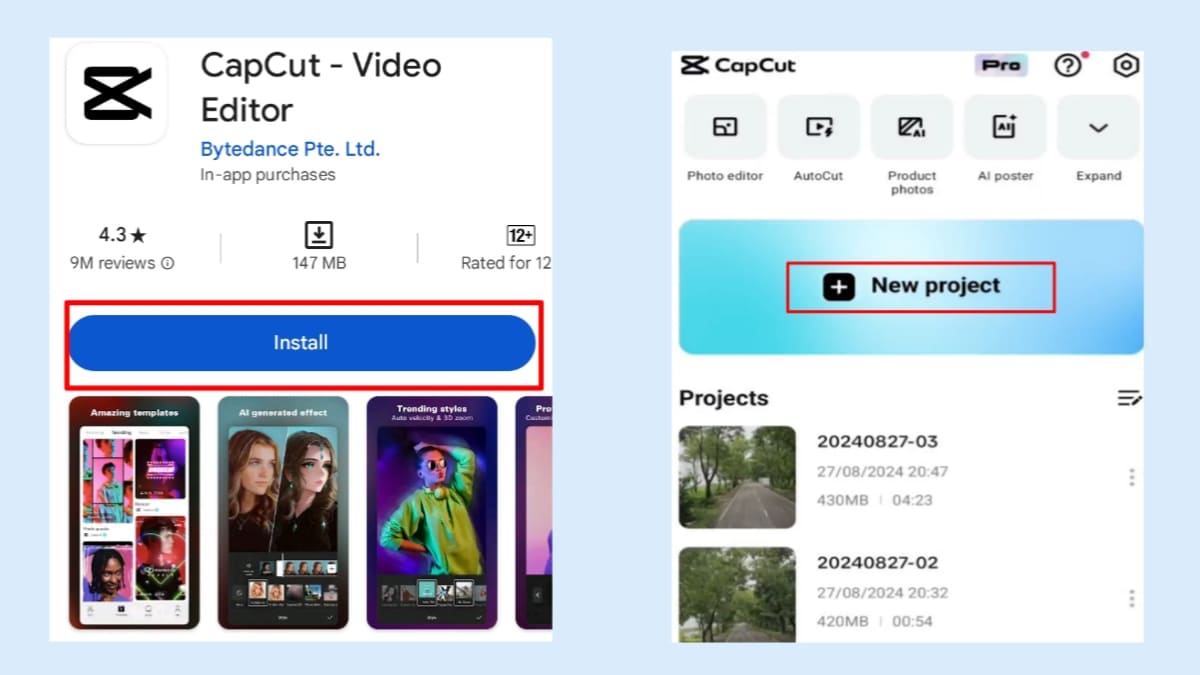Image resolution: width=1200 pixels, height=675 pixels.
Task: Open more options for project 20240827-03
Action: 1131,477
